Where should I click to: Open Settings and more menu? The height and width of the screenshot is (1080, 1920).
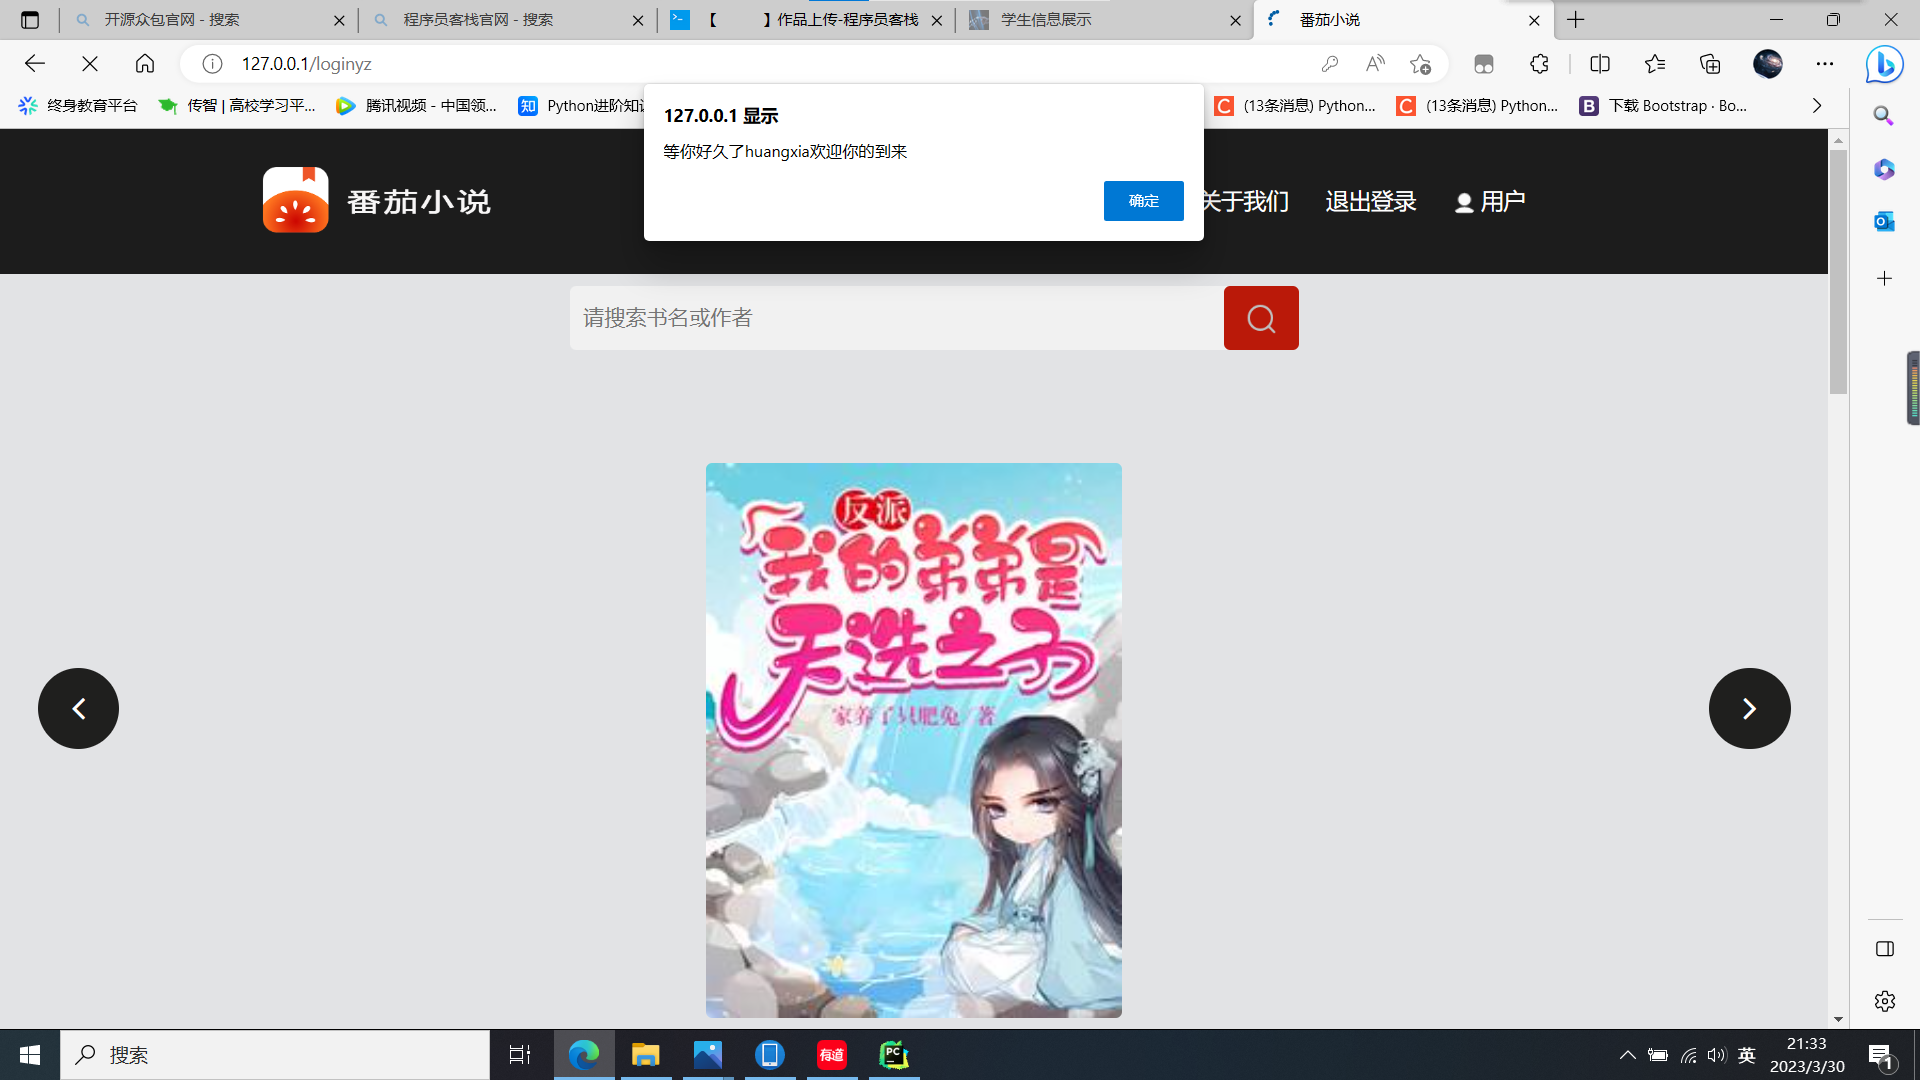coord(1825,64)
